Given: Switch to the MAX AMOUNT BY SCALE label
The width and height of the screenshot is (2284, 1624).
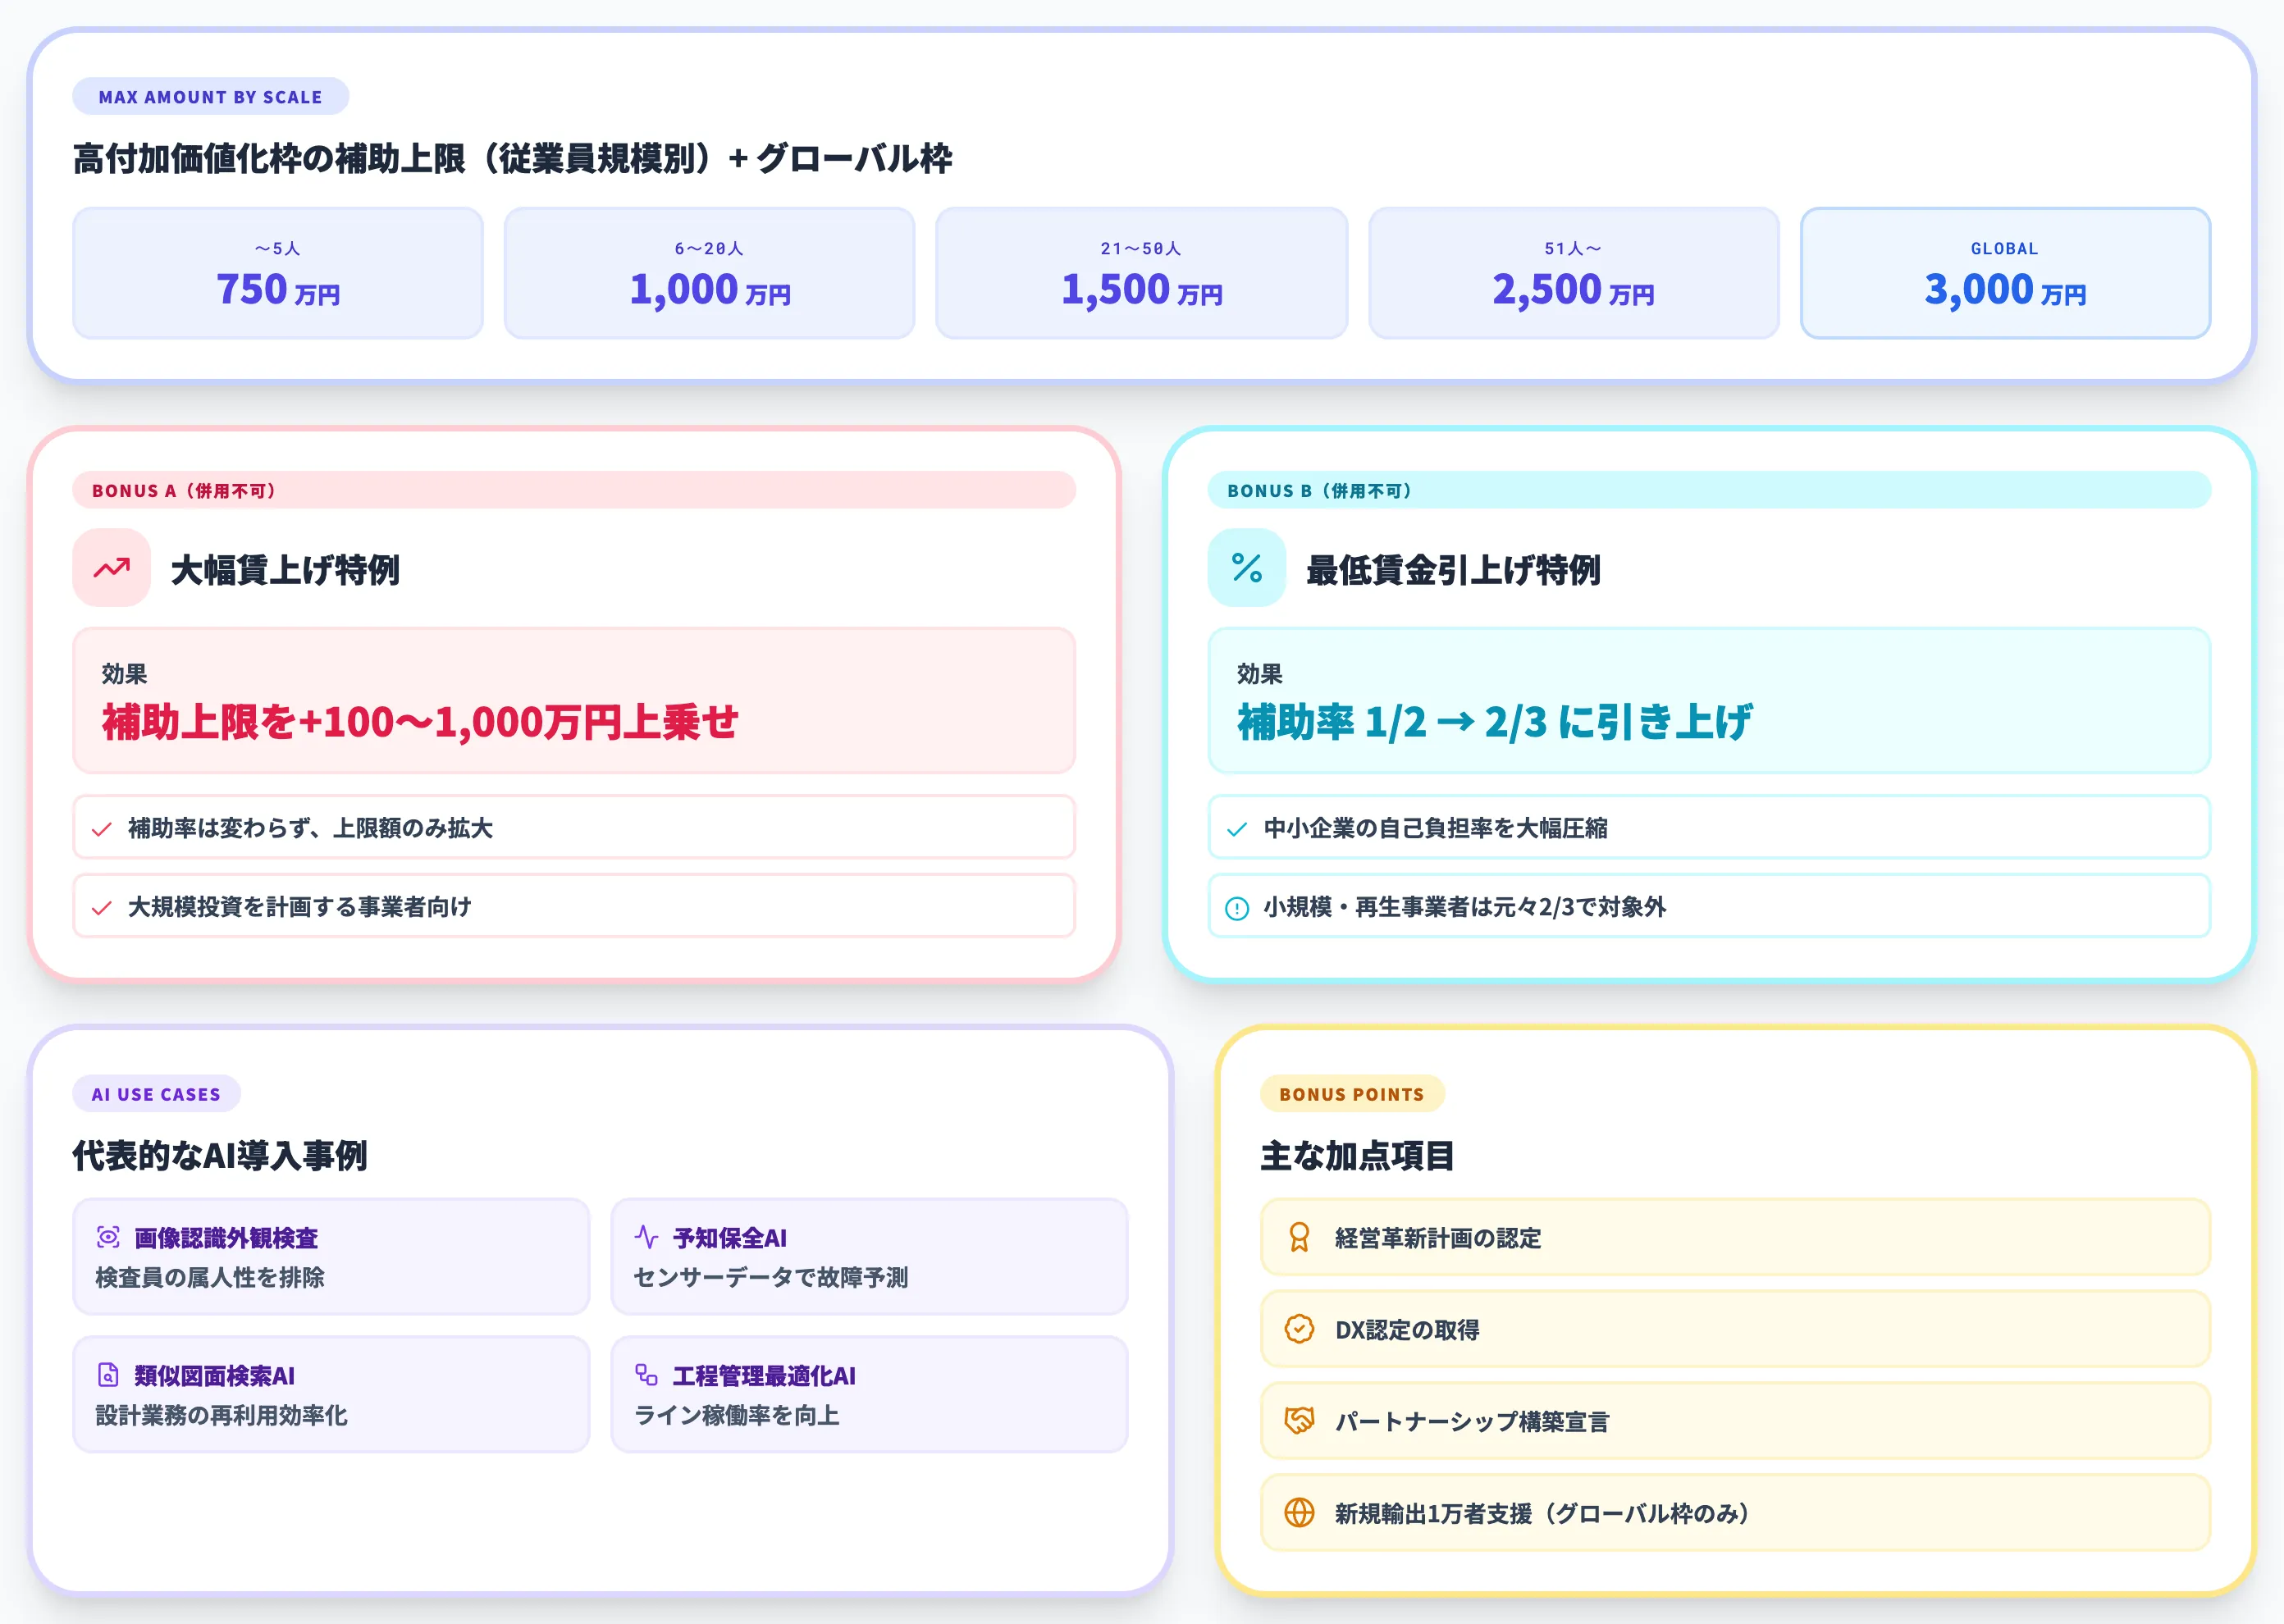Looking at the screenshot, I should click(x=210, y=96).
